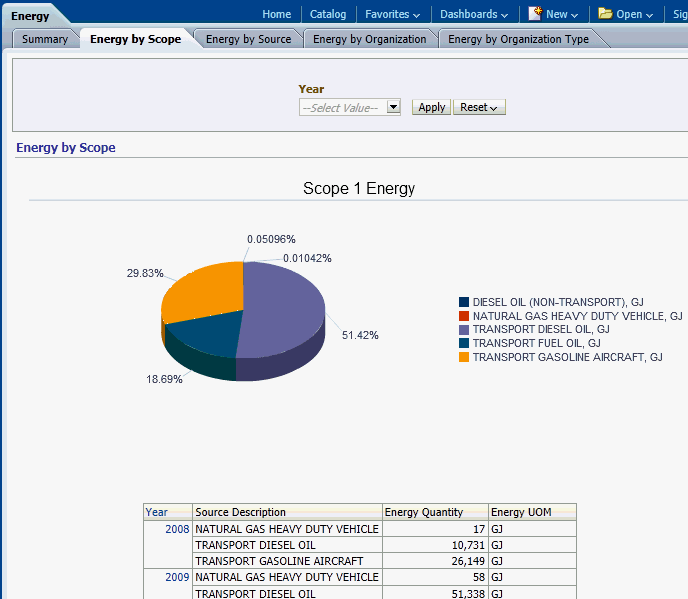688x599 pixels.
Task: Click the 0.01042% pie label
Action: coord(307,258)
